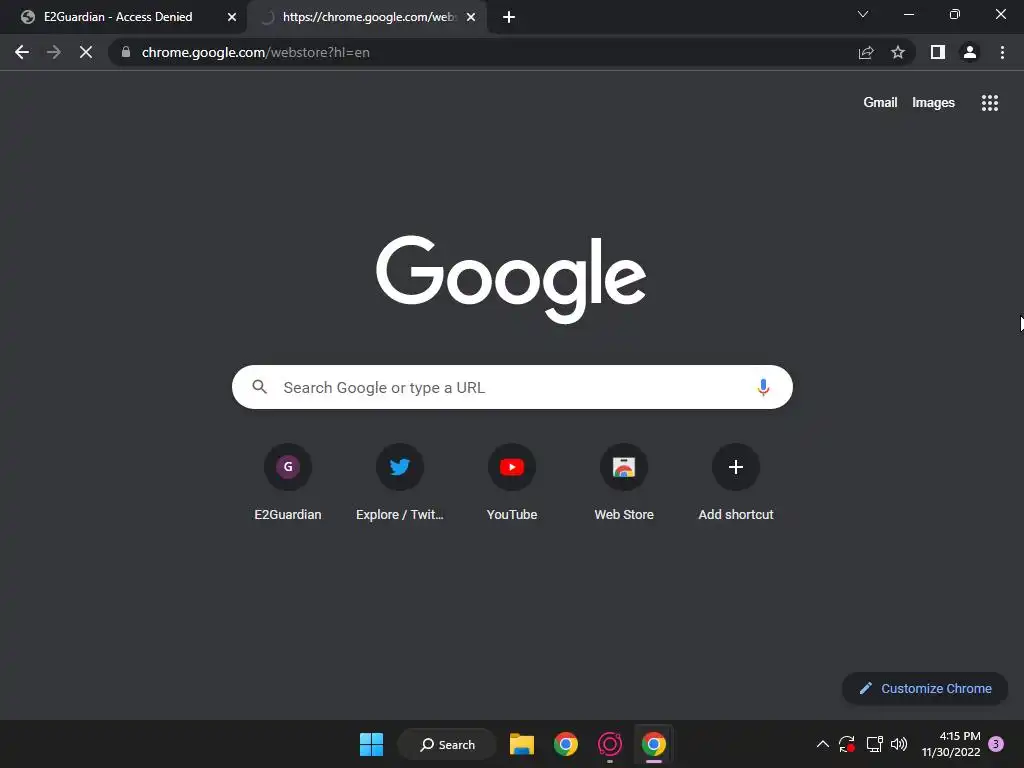Open the Images link
Image resolution: width=1024 pixels, height=768 pixels.
(933, 103)
